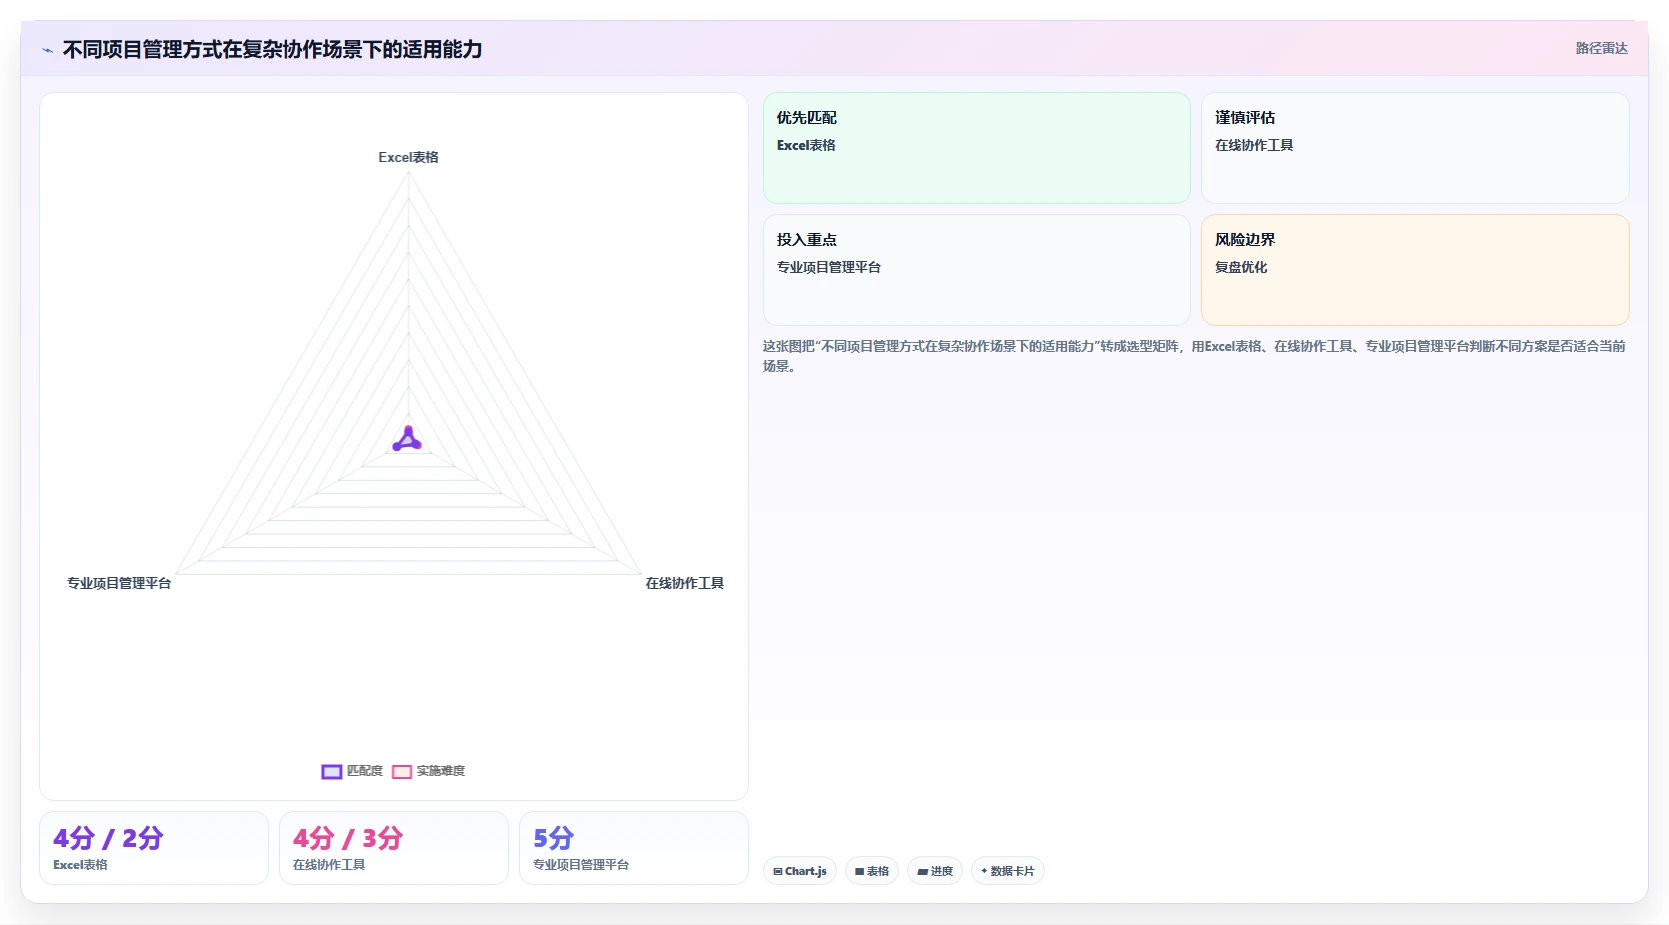
Task: Click the Excel表格 axis label on the radar chart
Action: [408, 157]
